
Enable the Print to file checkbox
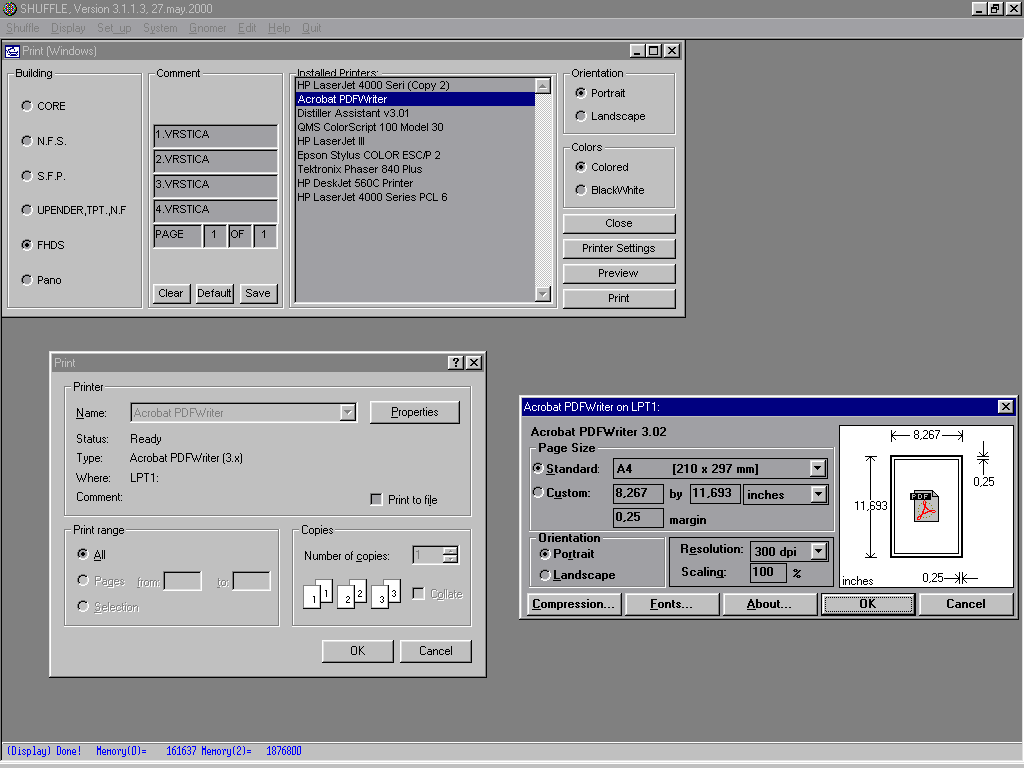[376, 500]
